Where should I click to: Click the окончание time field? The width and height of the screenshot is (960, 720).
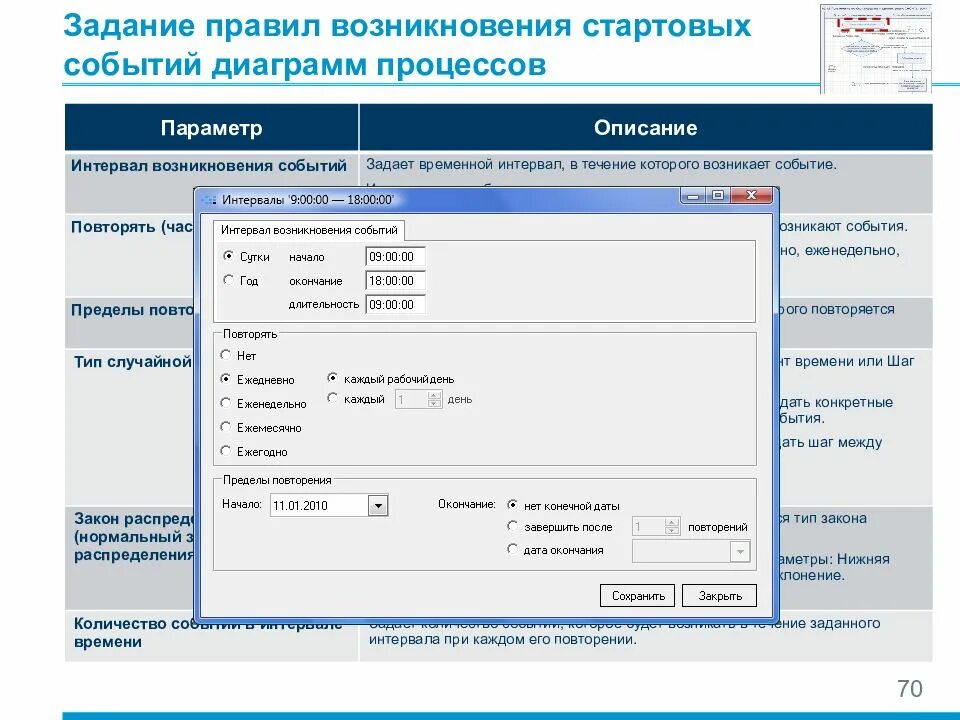[395, 280]
